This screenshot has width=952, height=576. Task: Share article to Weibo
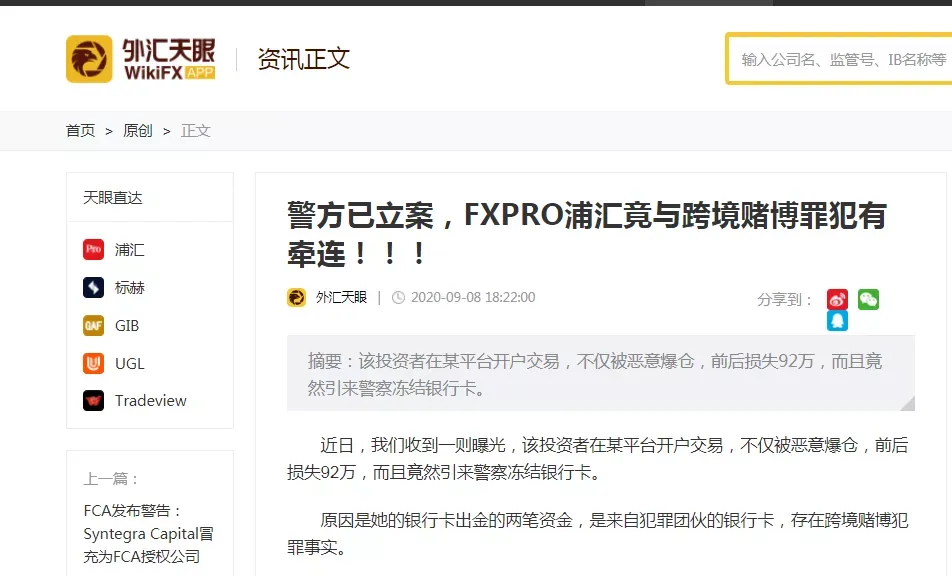(x=837, y=299)
